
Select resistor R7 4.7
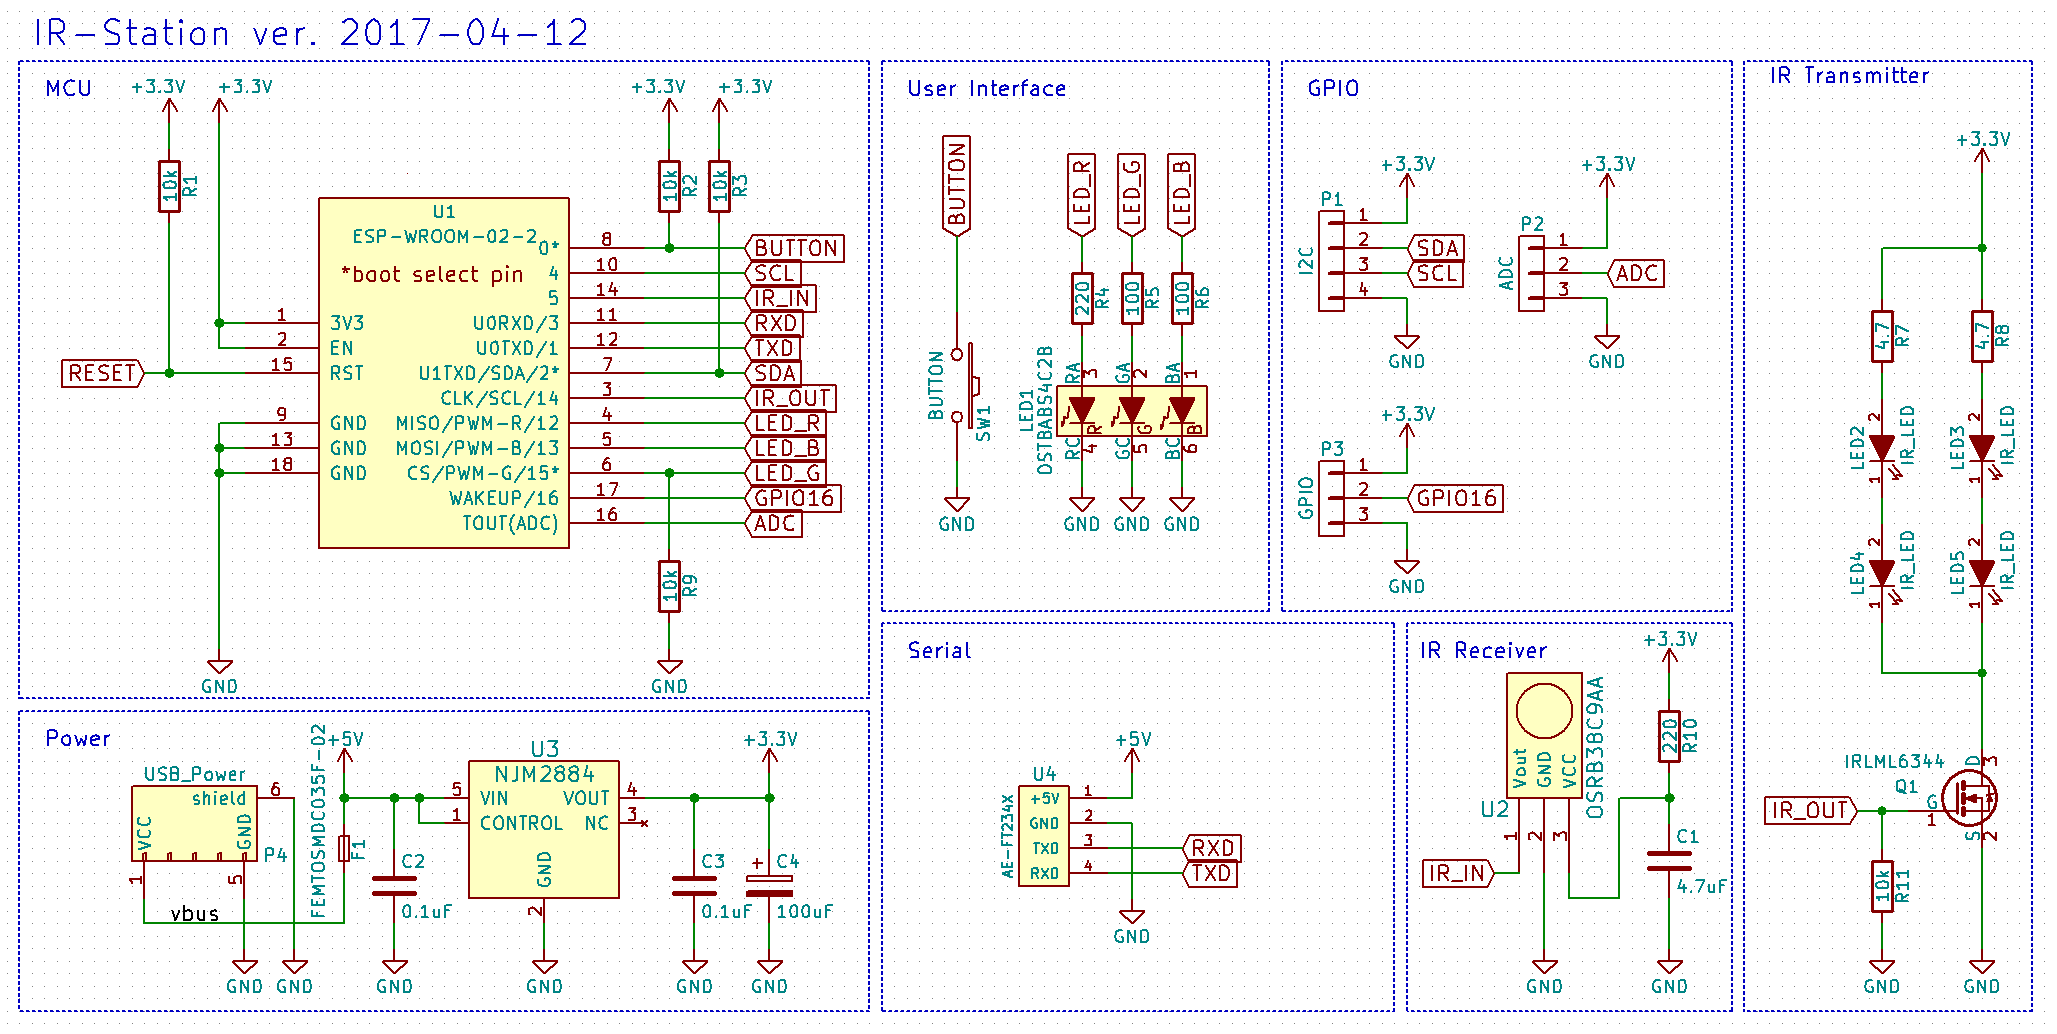[1882, 336]
